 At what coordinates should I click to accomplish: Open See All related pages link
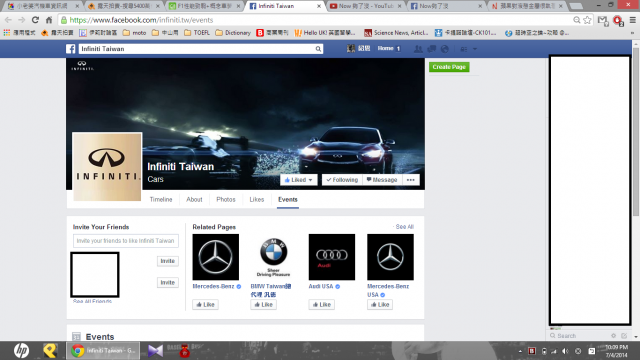coord(404,227)
